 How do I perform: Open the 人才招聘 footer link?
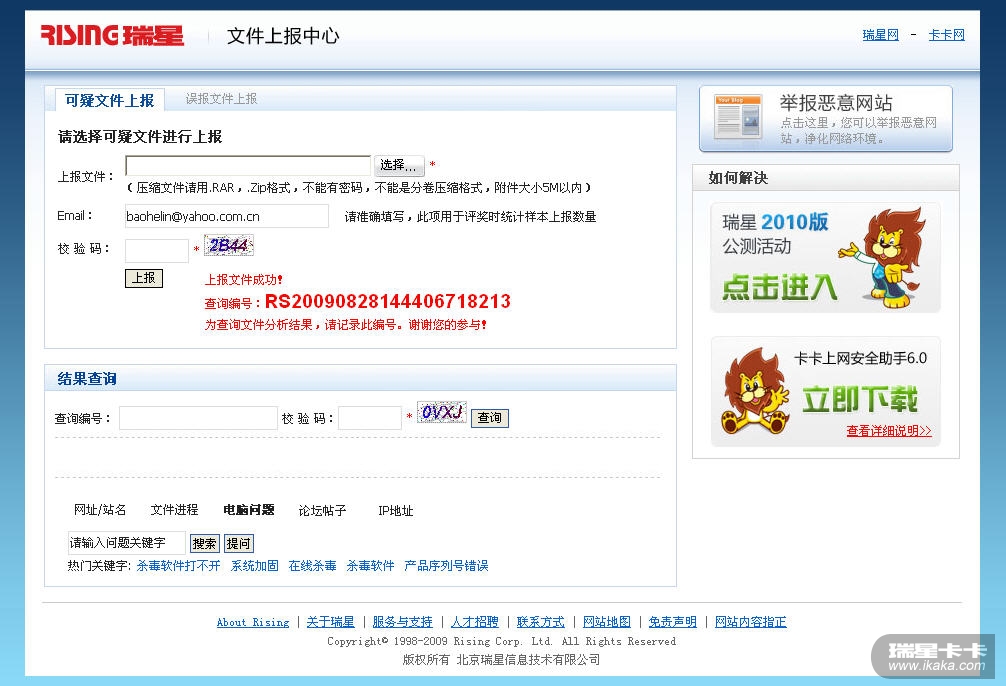[x=475, y=622]
